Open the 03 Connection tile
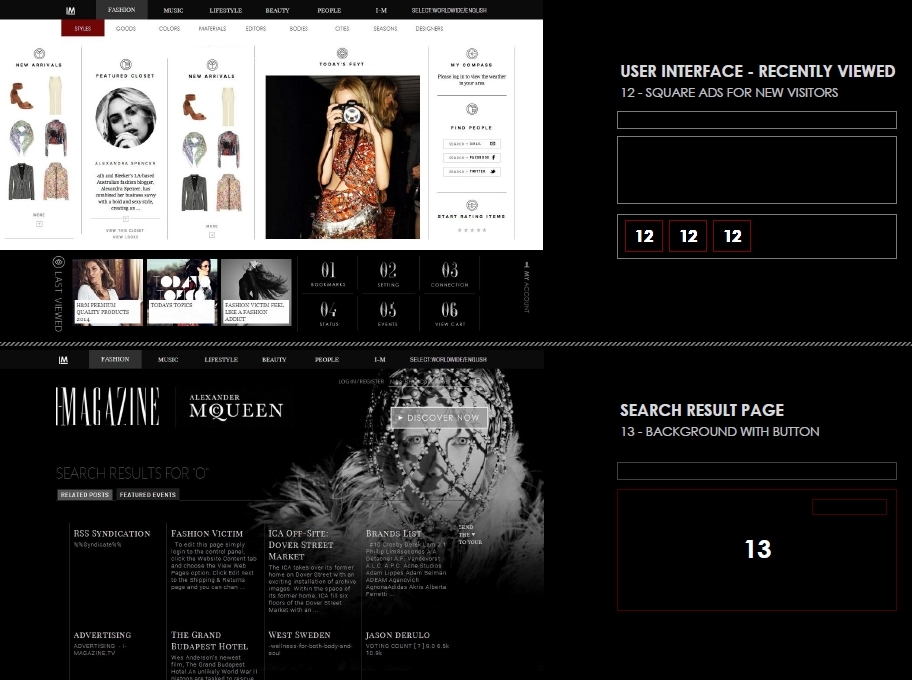The width and height of the screenshot is (912, 680). 450,274
